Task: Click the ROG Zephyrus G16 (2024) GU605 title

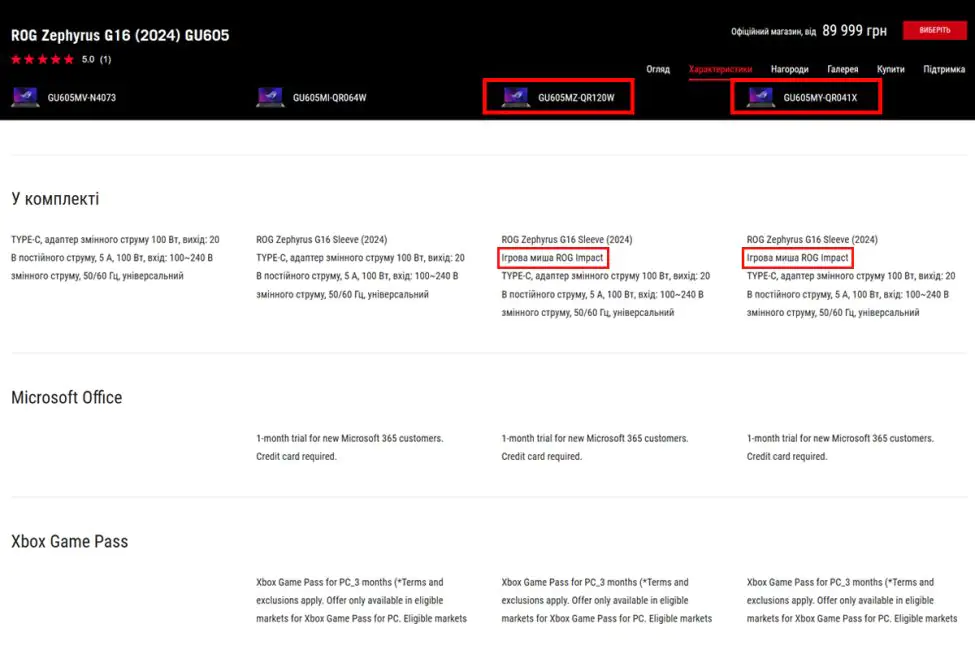Action: [x=120, y=35]
